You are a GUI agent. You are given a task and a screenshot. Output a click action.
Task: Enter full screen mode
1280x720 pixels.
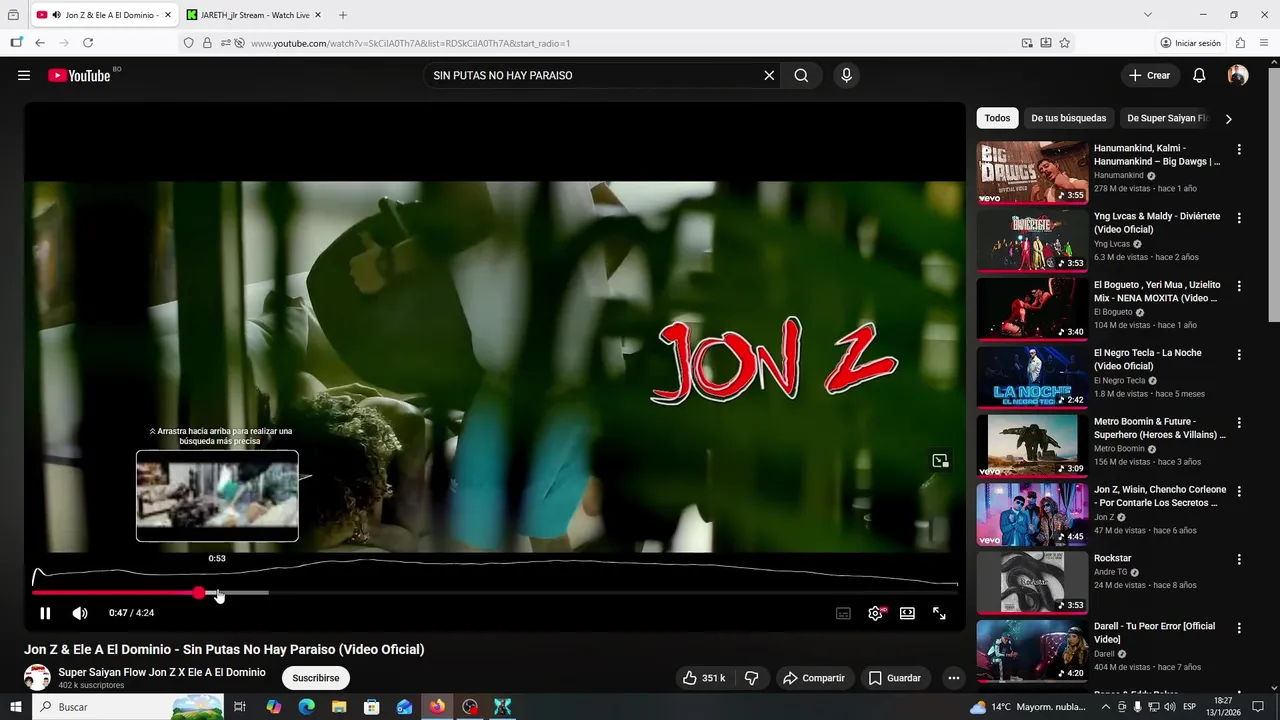939,613
